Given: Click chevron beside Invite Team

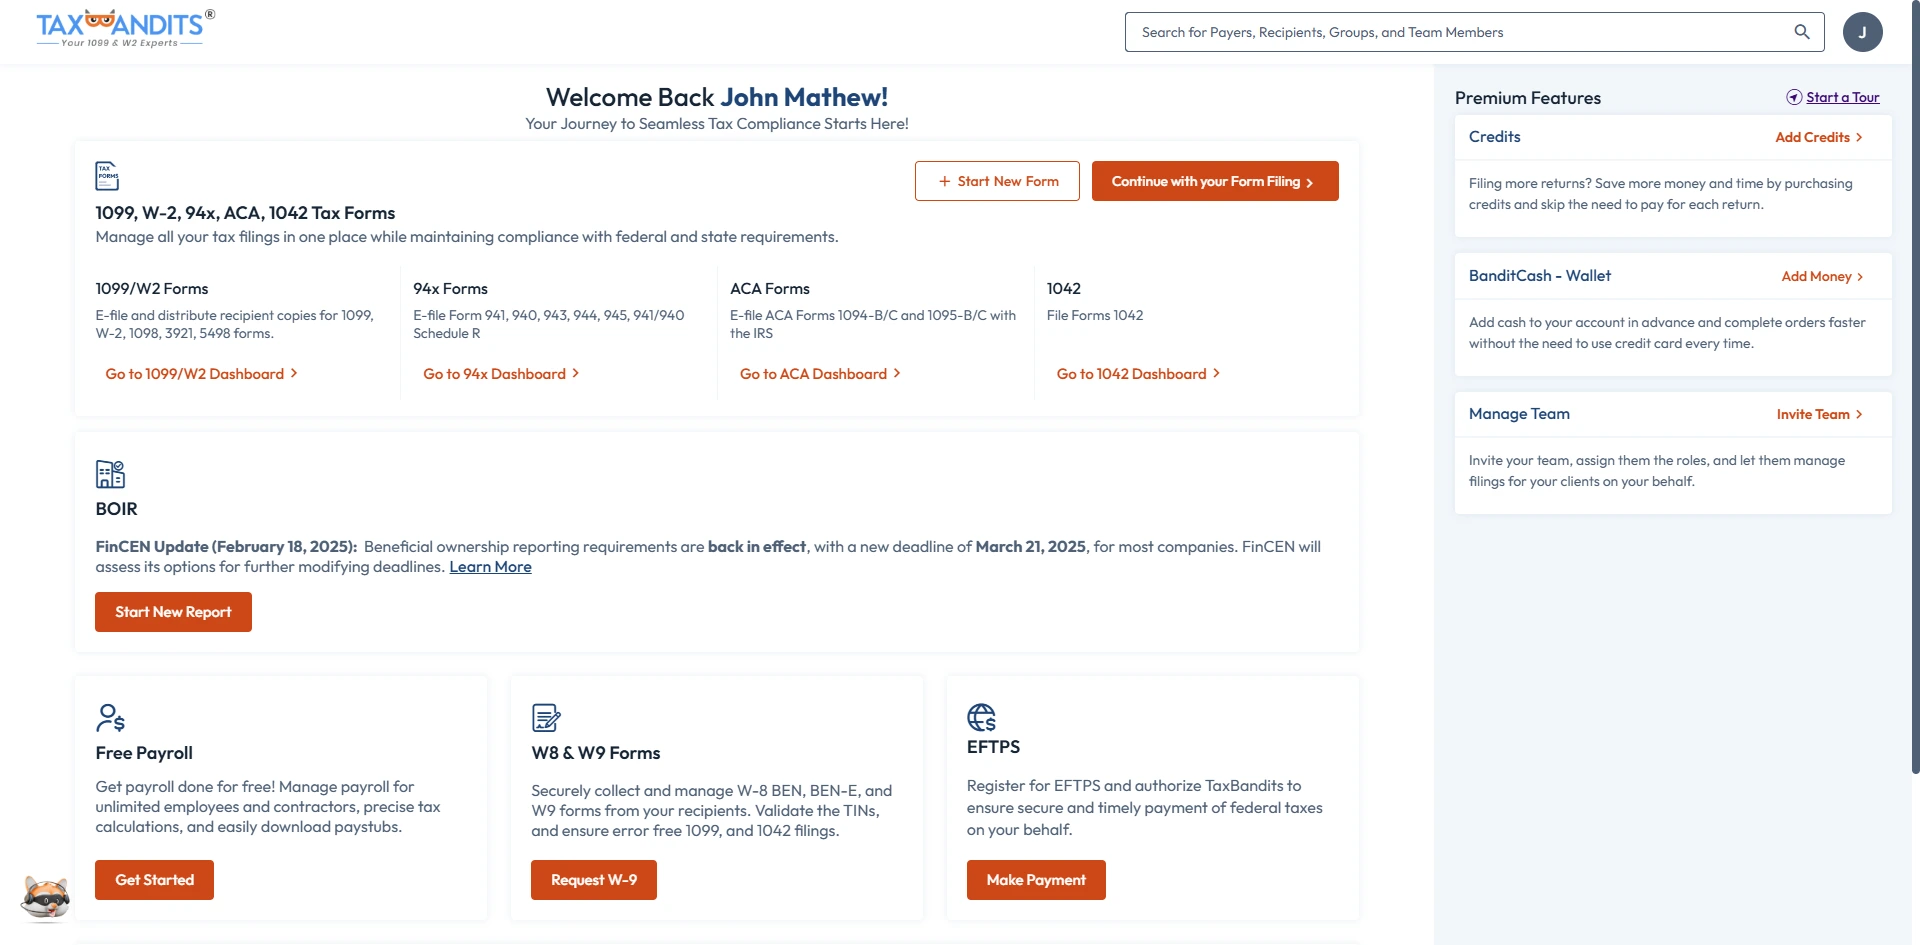Looking at the screenshot, I should [1859, 415].
